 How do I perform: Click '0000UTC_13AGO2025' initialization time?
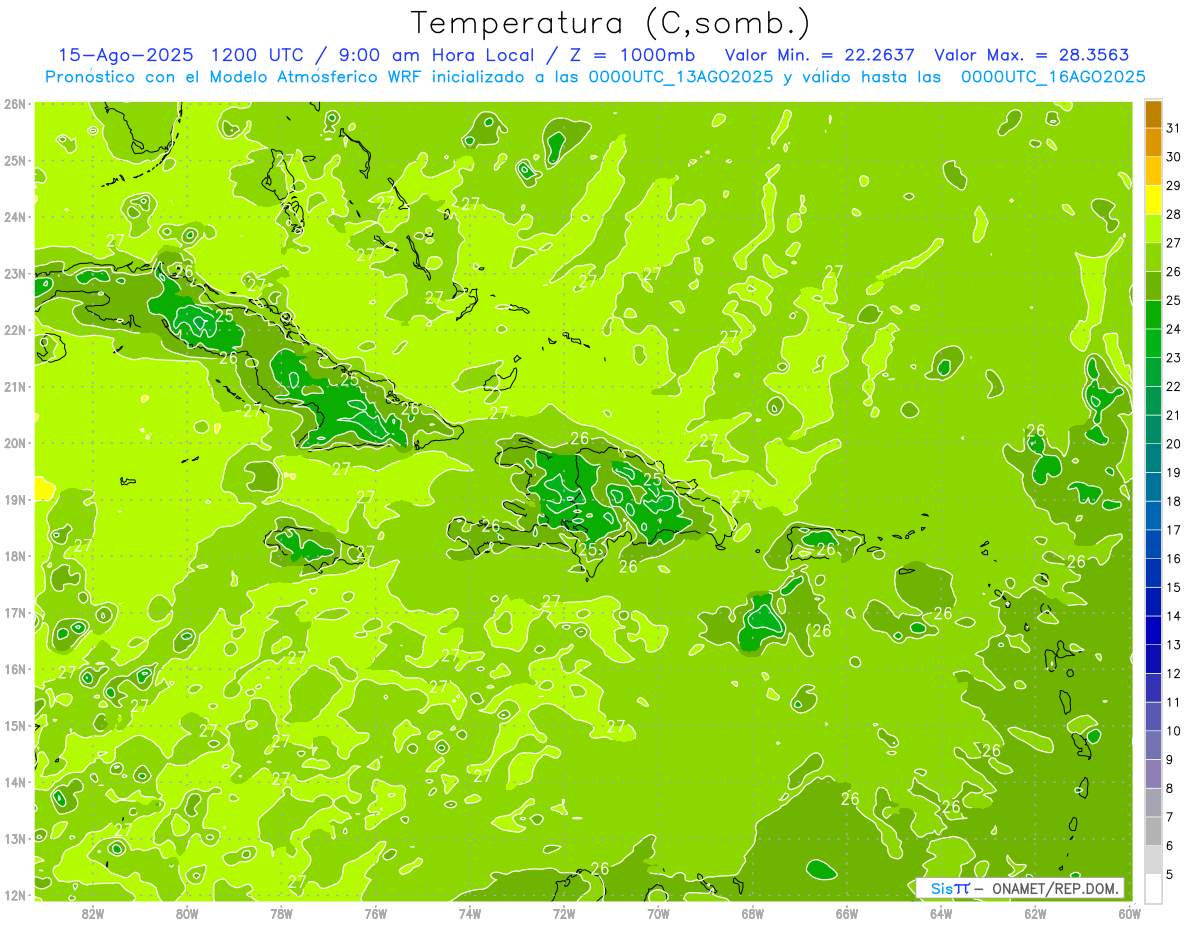(x=681, y=77)
